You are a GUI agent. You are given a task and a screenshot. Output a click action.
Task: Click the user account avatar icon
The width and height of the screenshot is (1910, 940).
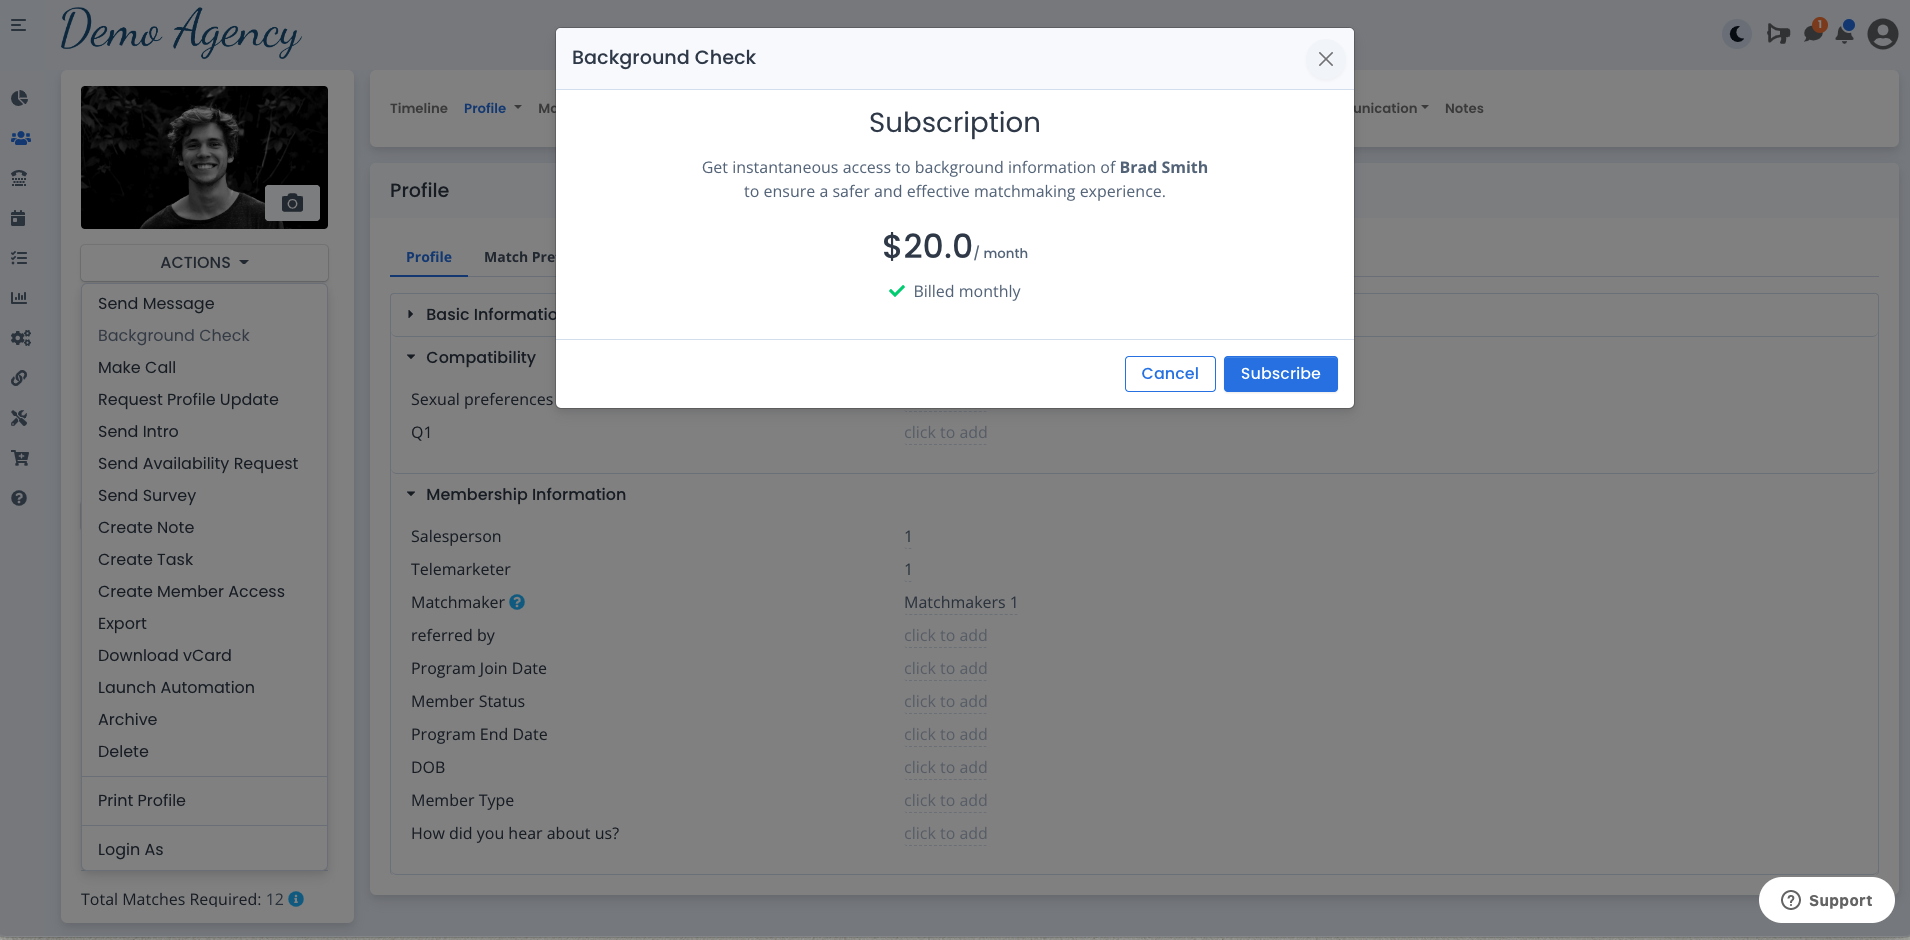(1882, 34)
